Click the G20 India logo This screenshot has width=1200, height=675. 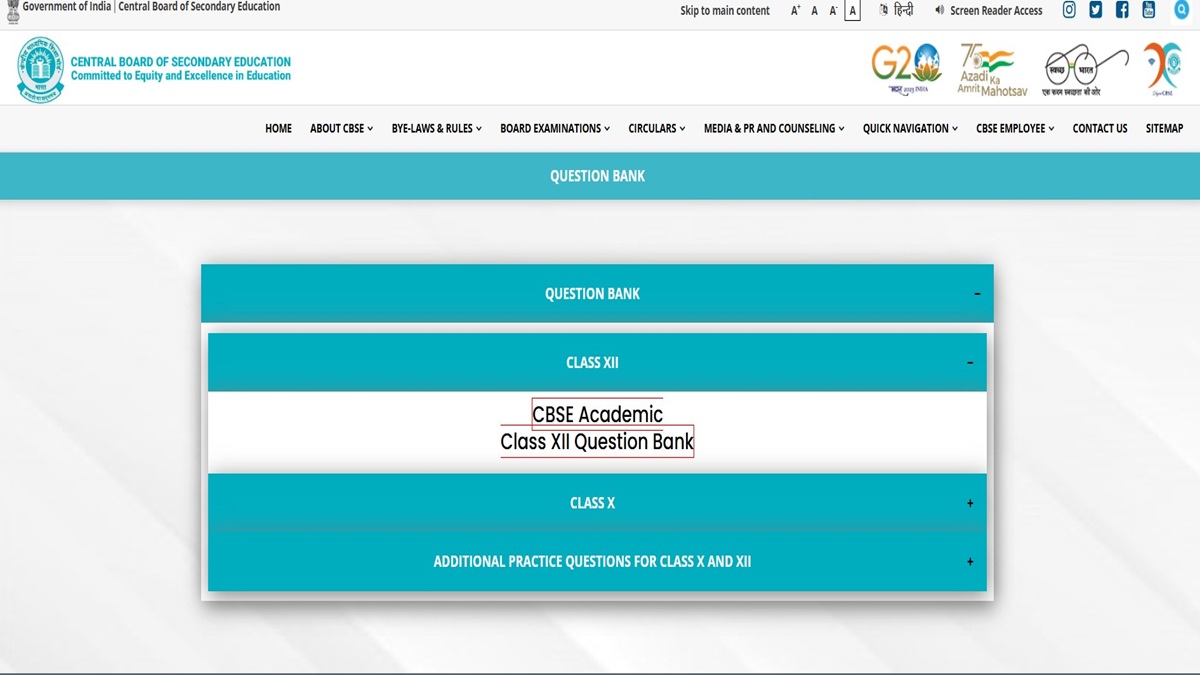click(x=906, y=69)
